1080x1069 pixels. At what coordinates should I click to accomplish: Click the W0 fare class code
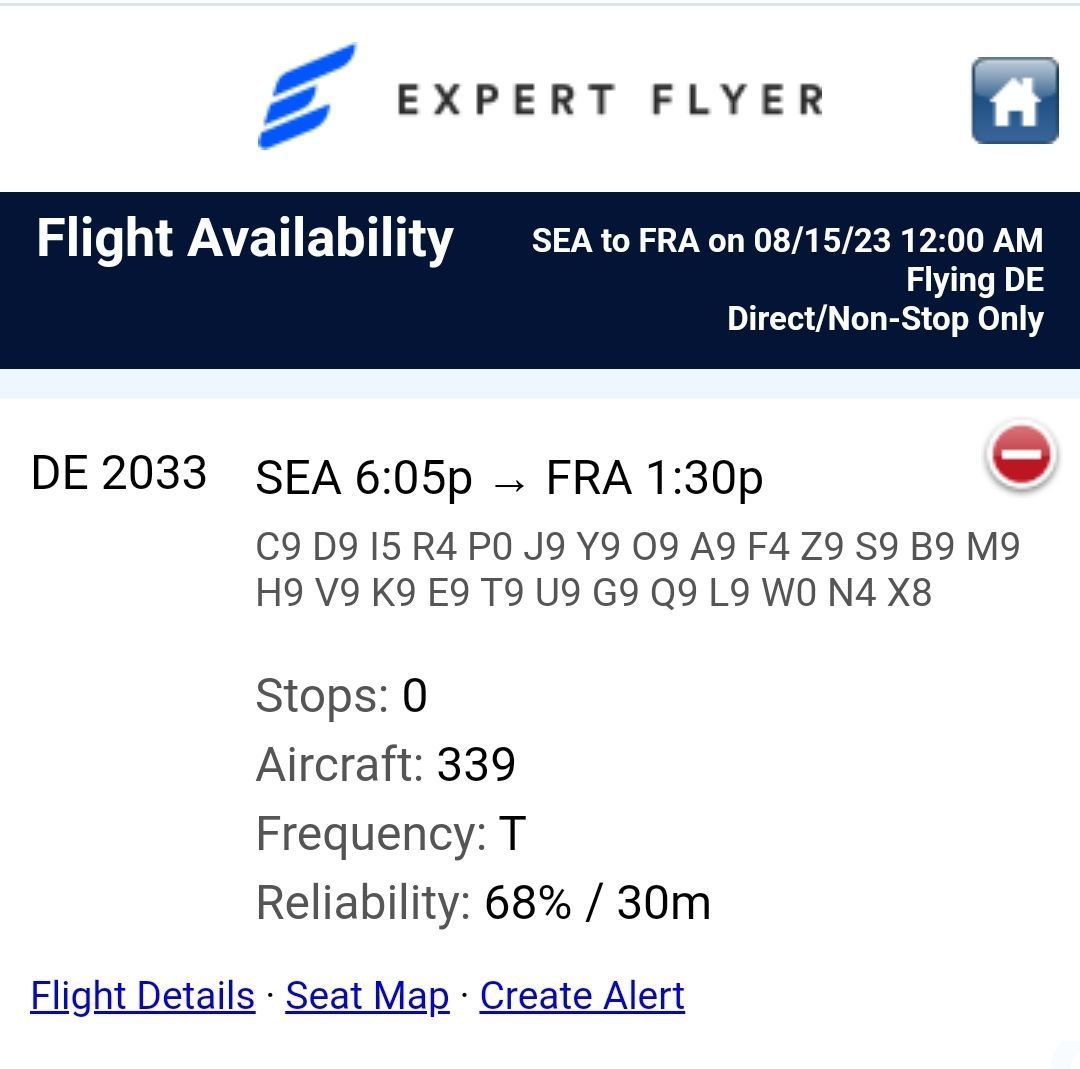click(x=789, y=592)
